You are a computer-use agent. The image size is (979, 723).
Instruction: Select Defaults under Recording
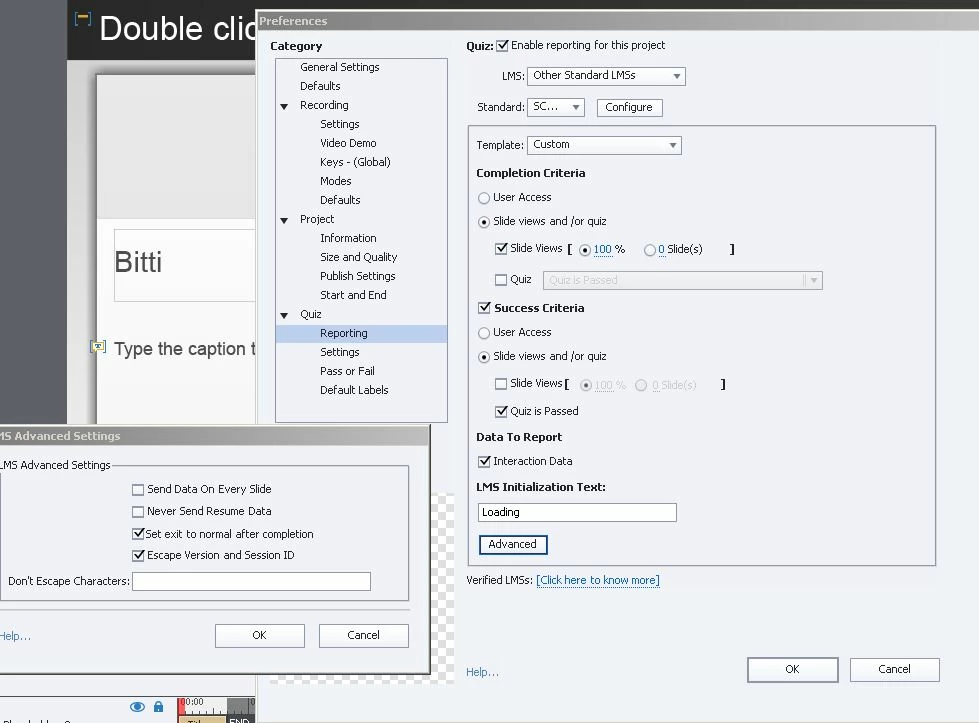click(340, 200)
